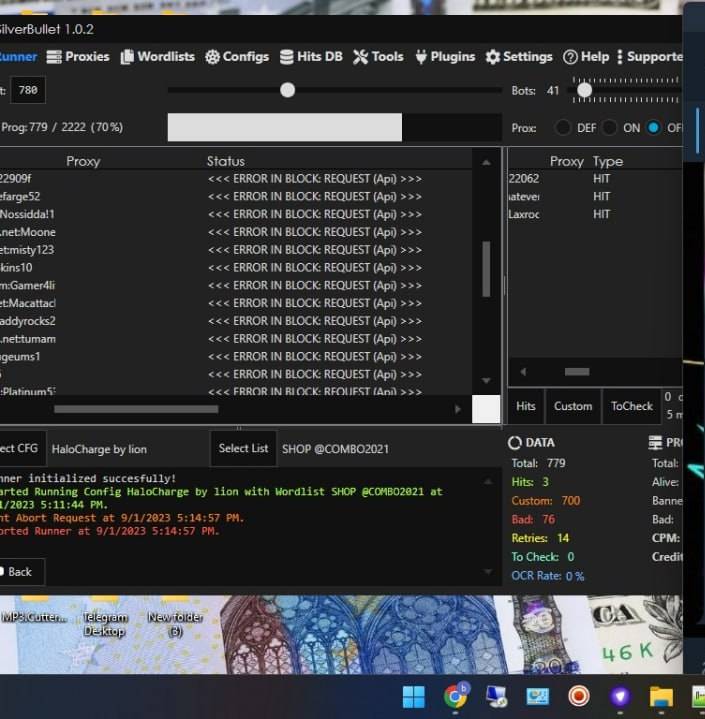Image resolution: width=705 pixels, height=719 pixels.
Task: Click the status list scroll-up arrow
Action: [486, 162]
